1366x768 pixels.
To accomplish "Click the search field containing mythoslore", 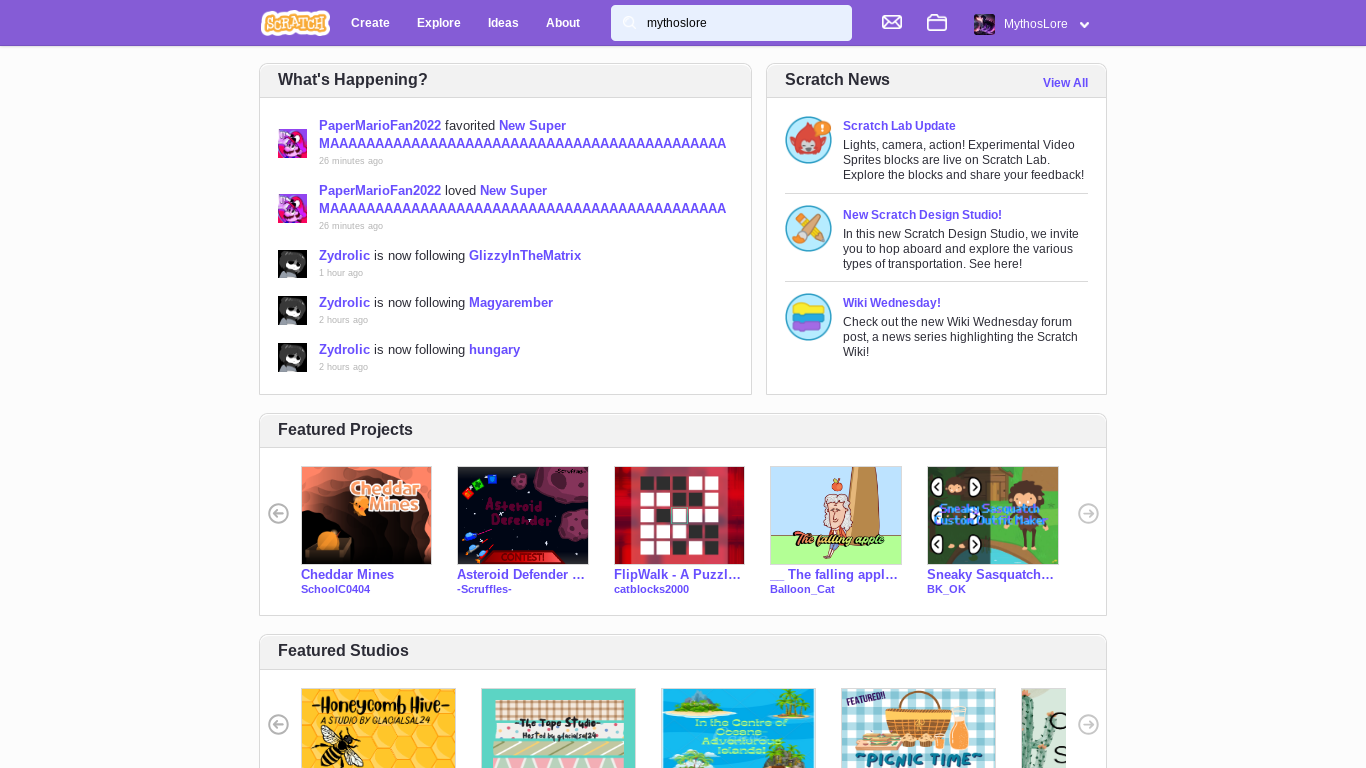I will click(731, 23).
